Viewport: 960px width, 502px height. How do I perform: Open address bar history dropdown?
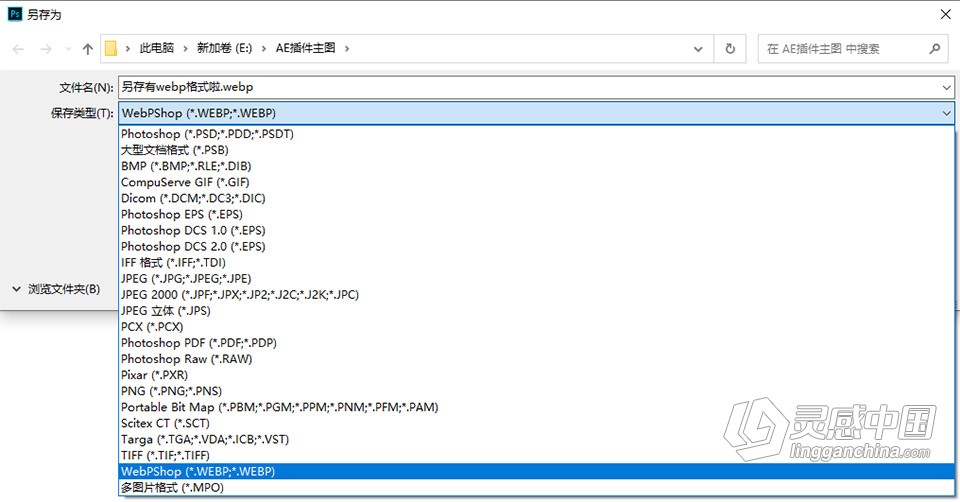click(698, 49)
